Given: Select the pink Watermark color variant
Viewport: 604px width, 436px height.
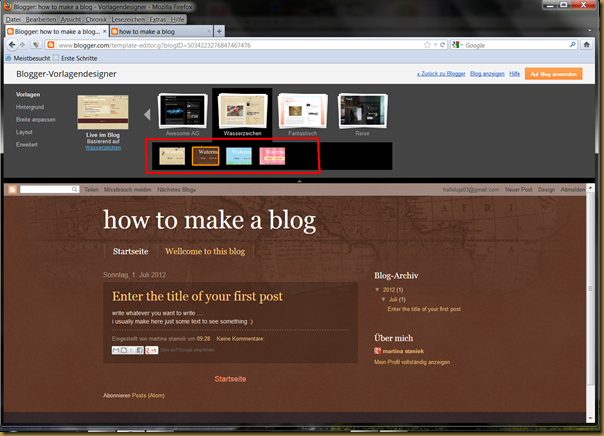Looking at the screenshot, I should point(272,156).
